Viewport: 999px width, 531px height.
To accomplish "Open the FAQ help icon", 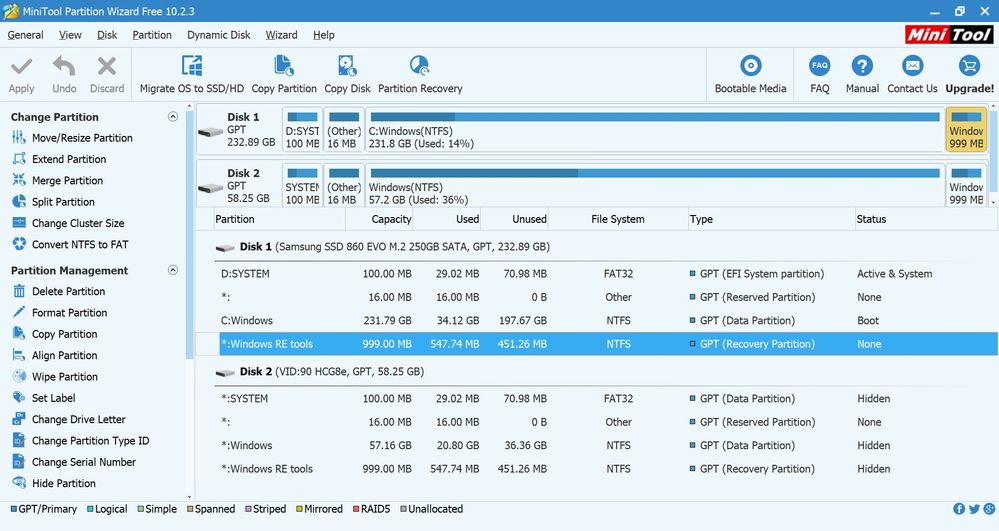I will click(x=820, y=67).
